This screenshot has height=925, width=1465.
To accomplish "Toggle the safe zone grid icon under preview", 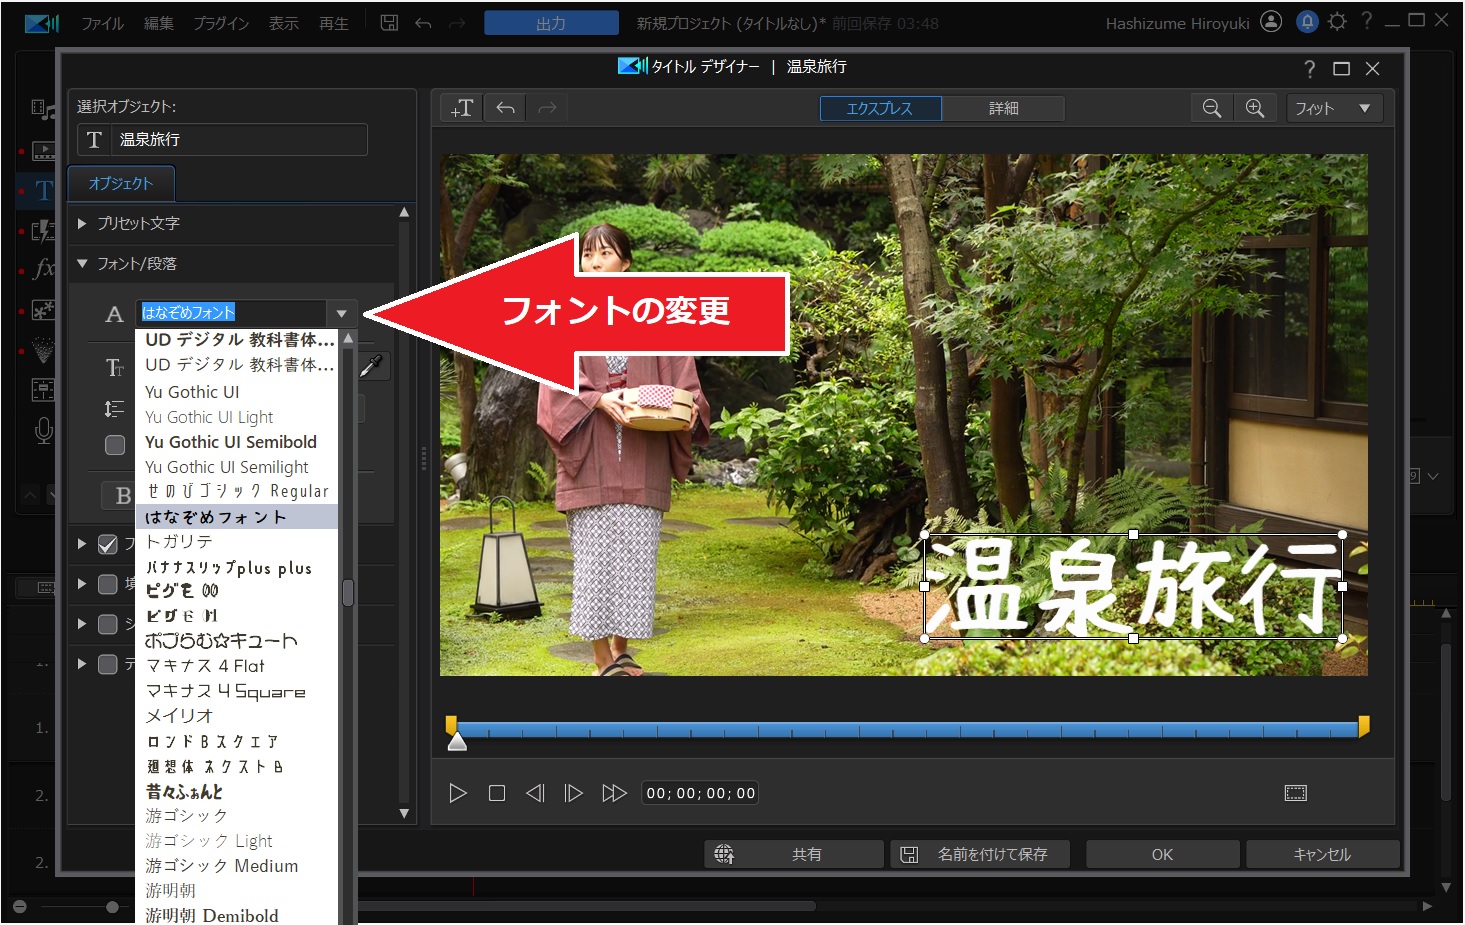I will pos(1296,793).
